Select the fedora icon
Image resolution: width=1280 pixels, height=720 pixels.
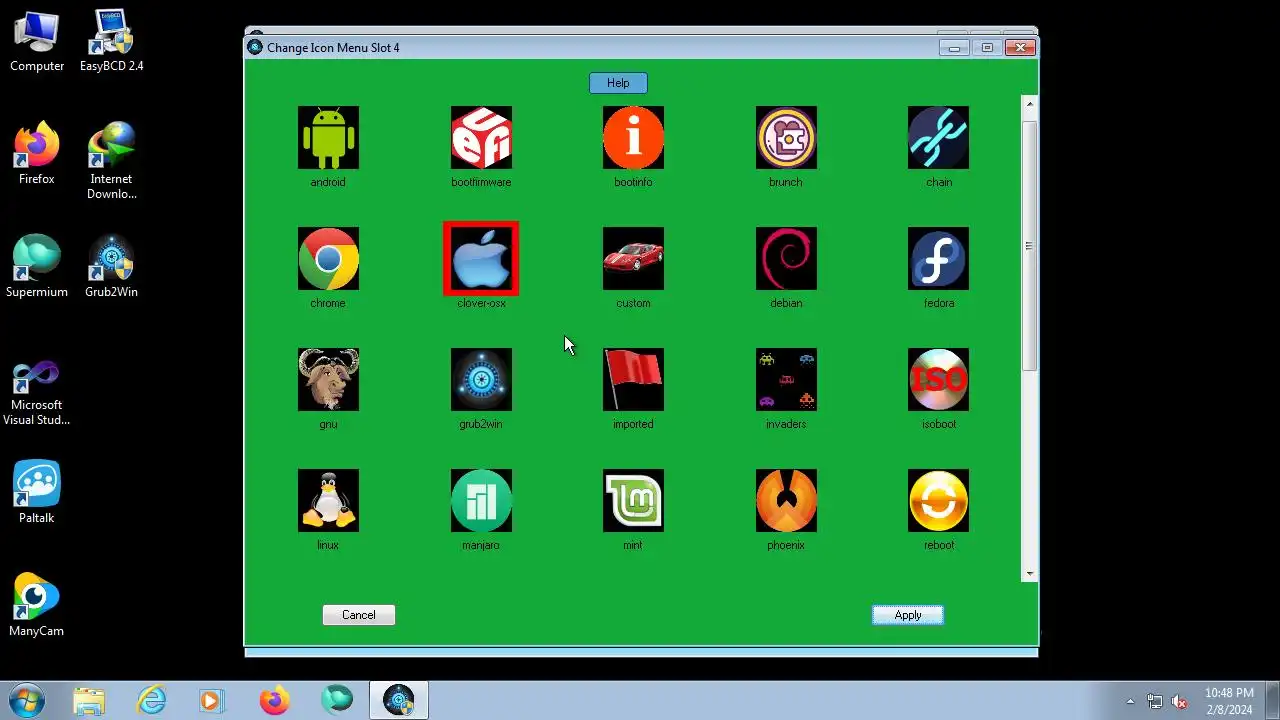coord(938,259)
